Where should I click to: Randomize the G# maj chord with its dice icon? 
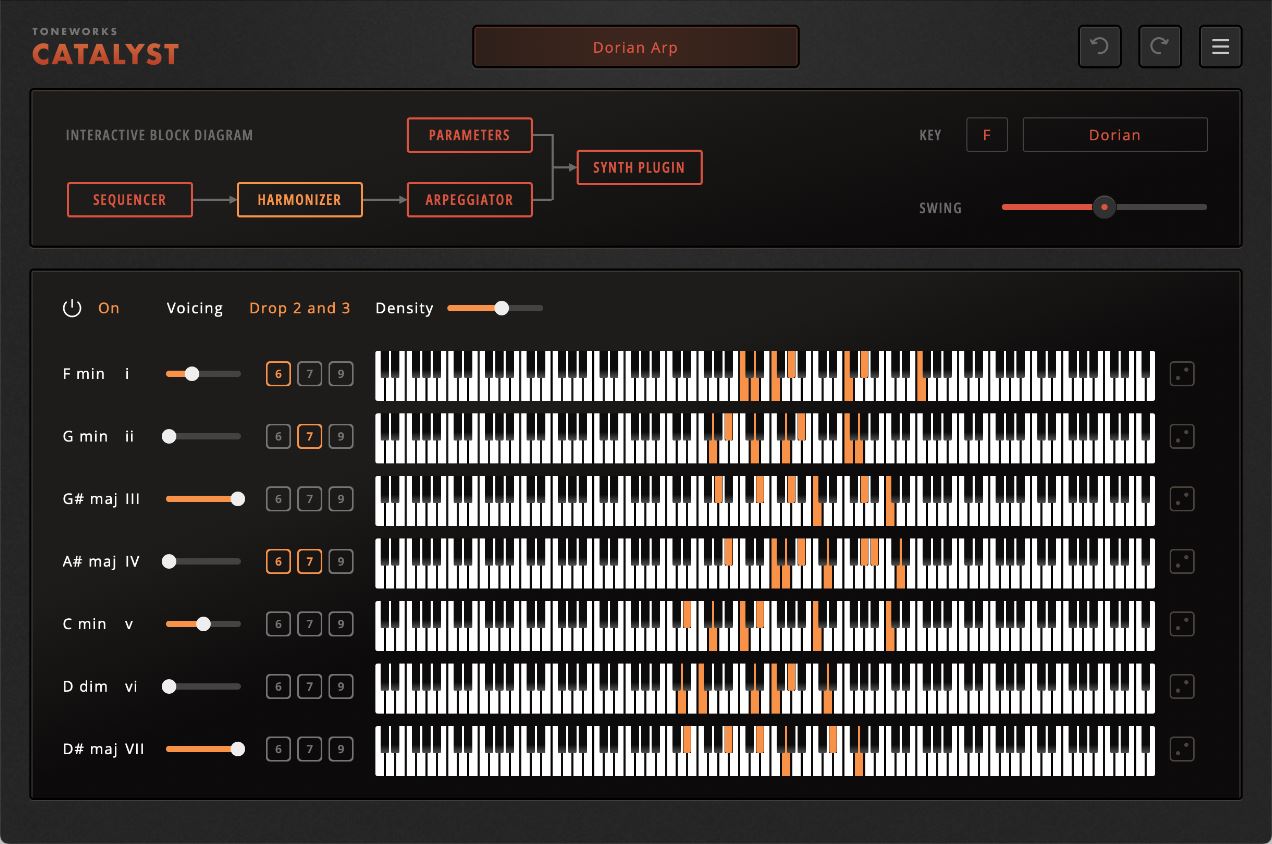[1182, 499]
